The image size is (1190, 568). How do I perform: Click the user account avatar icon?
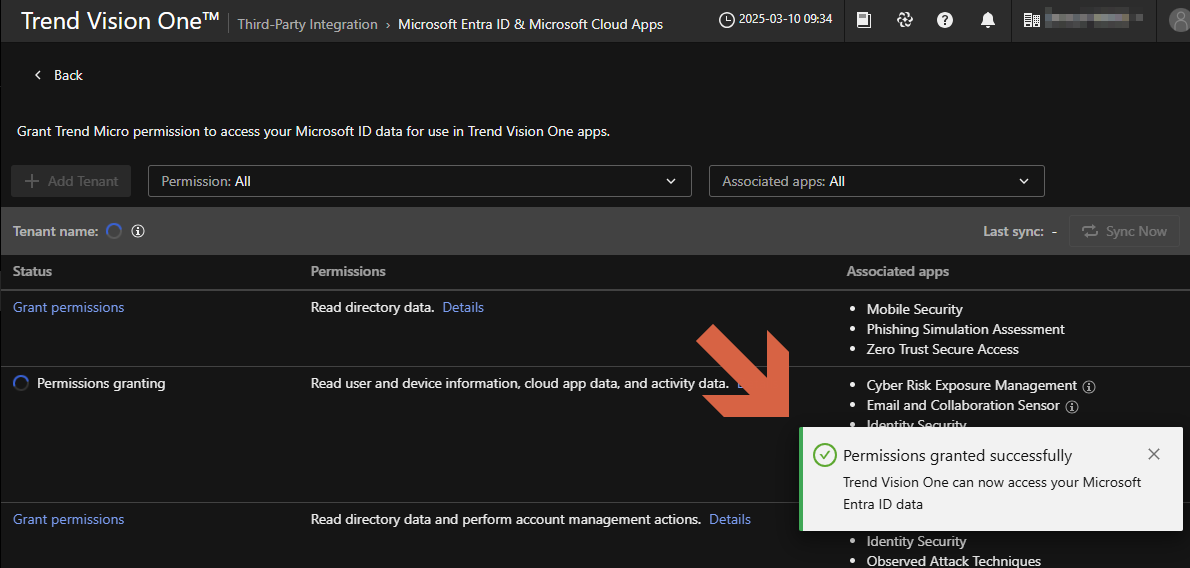pyautogui.click(x=1178, y=20)
